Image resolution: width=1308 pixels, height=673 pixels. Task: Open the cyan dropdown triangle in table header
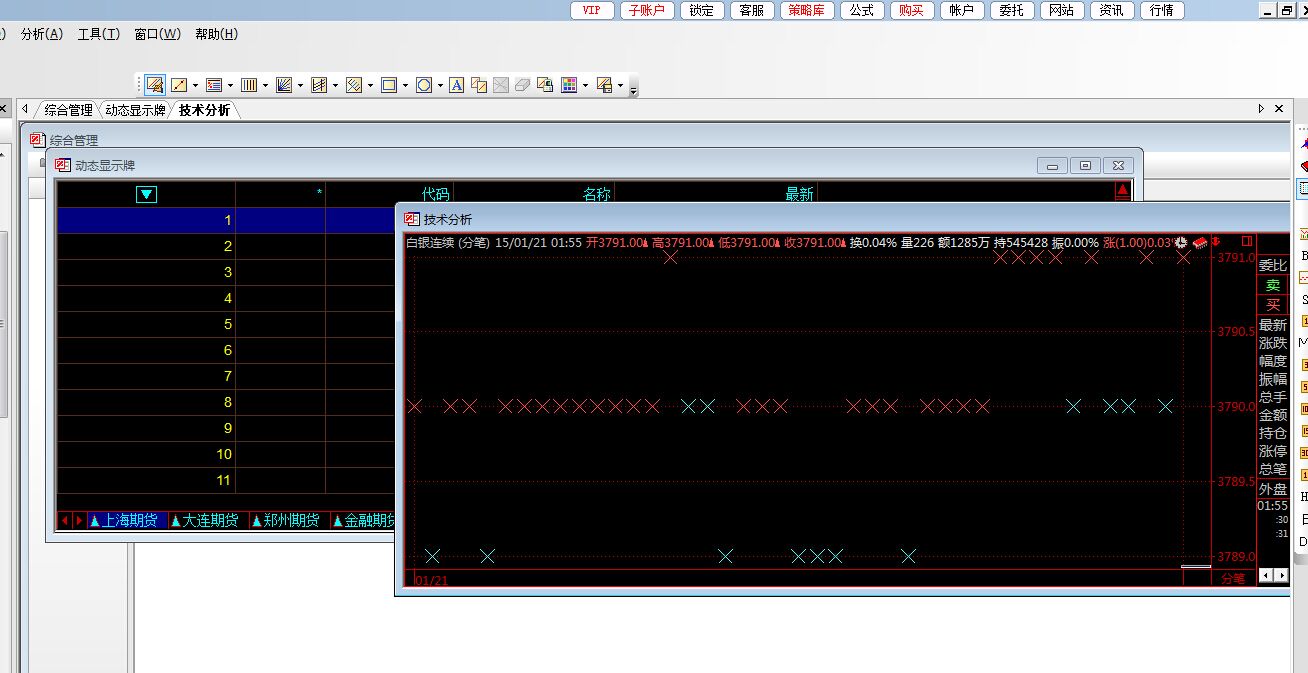pyautogui.click(x=146, y=194)
